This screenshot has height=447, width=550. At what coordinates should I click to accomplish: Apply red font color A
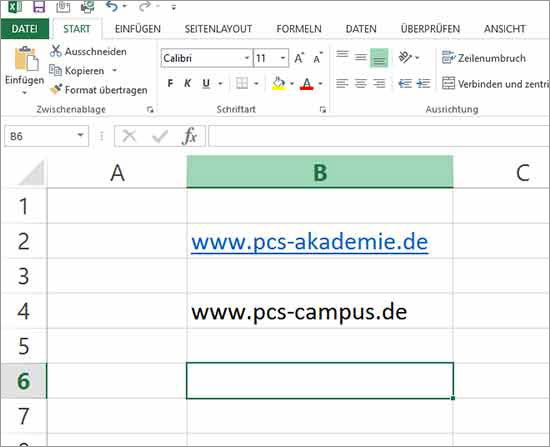click(x=307, y=84)
